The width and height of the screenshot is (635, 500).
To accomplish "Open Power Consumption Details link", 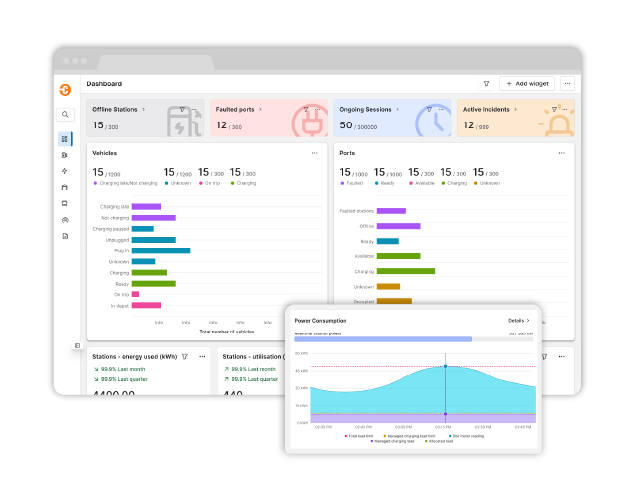I will point(518,320).
